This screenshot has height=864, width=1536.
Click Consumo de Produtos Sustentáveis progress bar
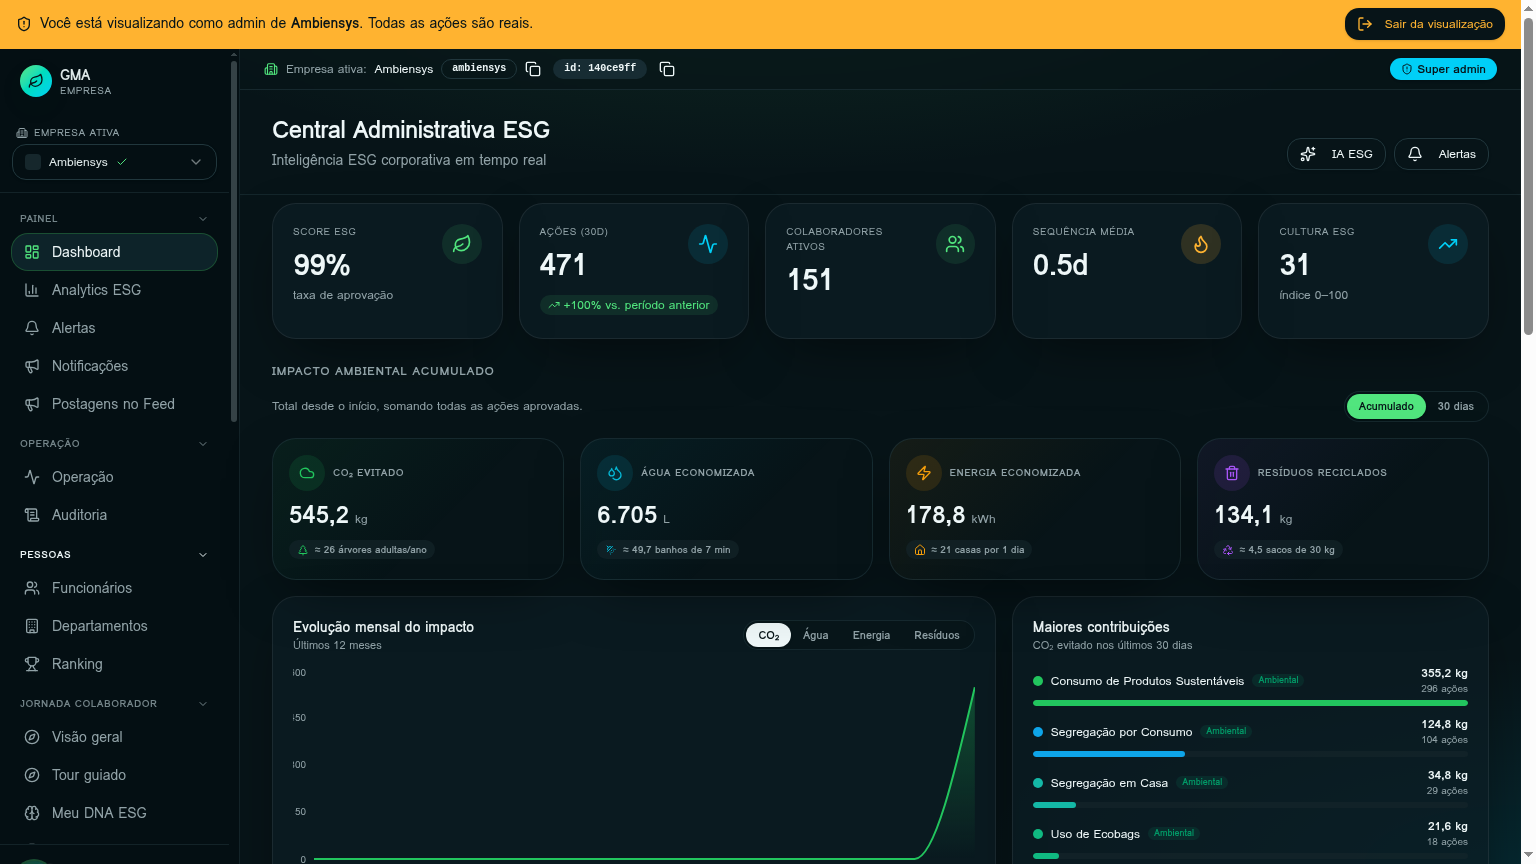click(1250, 703)
